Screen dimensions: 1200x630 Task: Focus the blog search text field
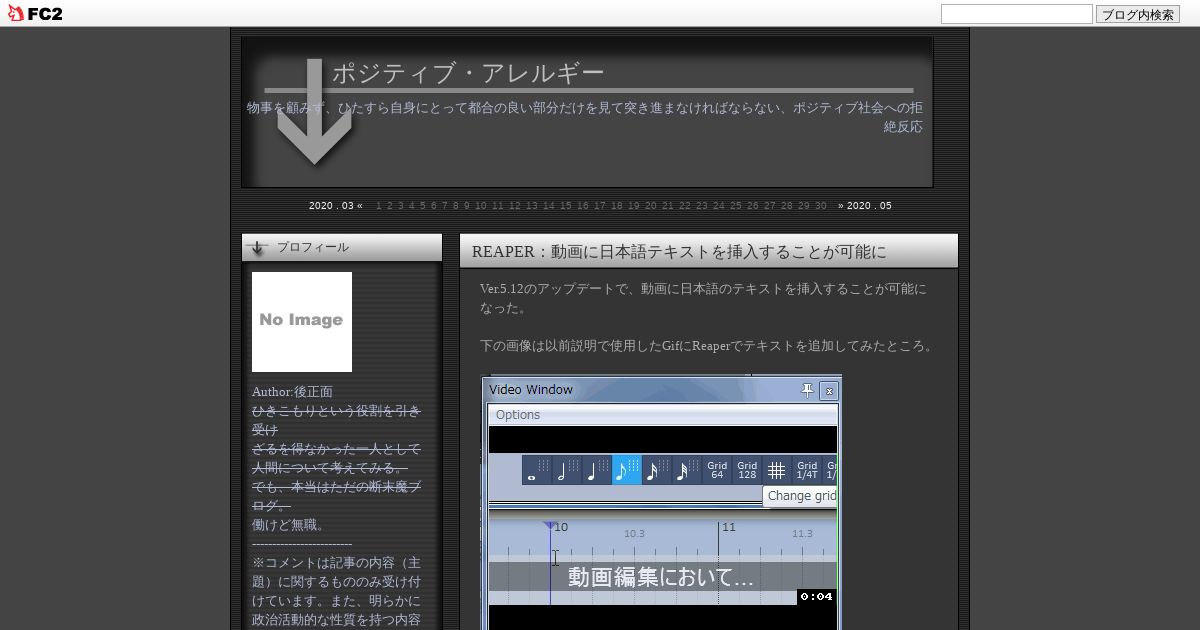click(x=1016, y=14)
